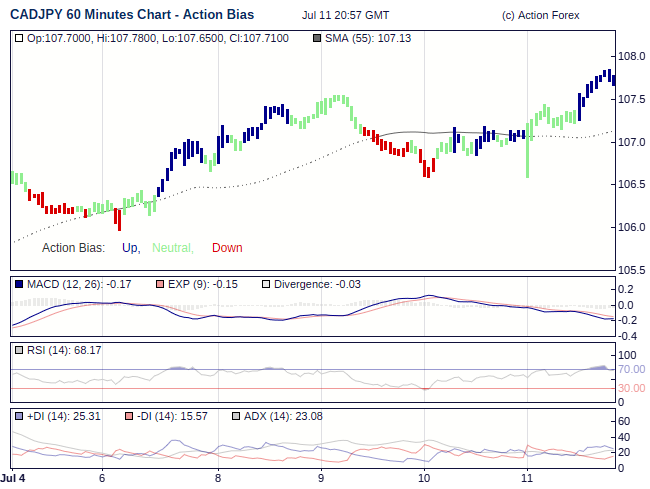Click the white OHLC price legend square
The image size is (650, 489).
pos(20,38)
